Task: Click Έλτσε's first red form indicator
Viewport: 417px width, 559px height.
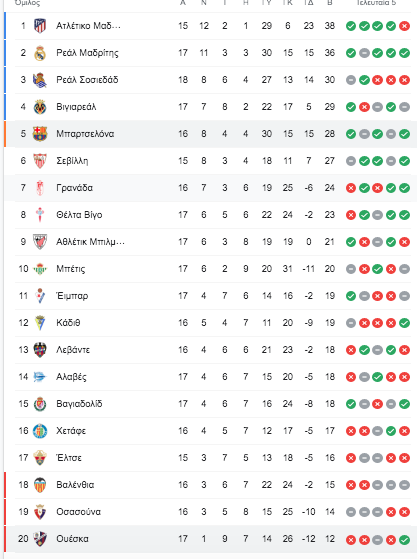Action: [351, 458]
